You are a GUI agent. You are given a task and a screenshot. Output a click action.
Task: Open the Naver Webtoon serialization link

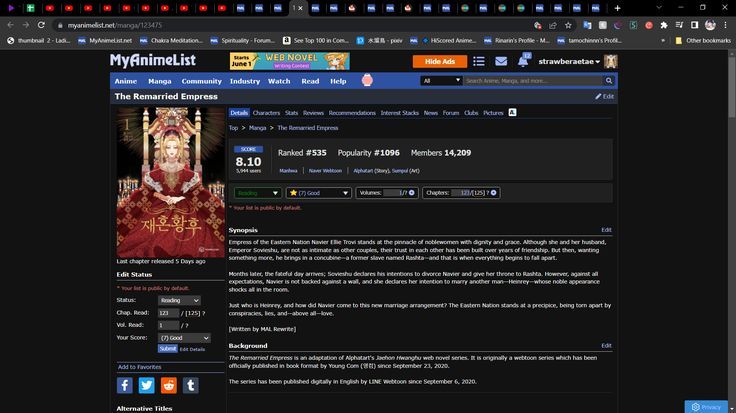click(x=325, y=171)
